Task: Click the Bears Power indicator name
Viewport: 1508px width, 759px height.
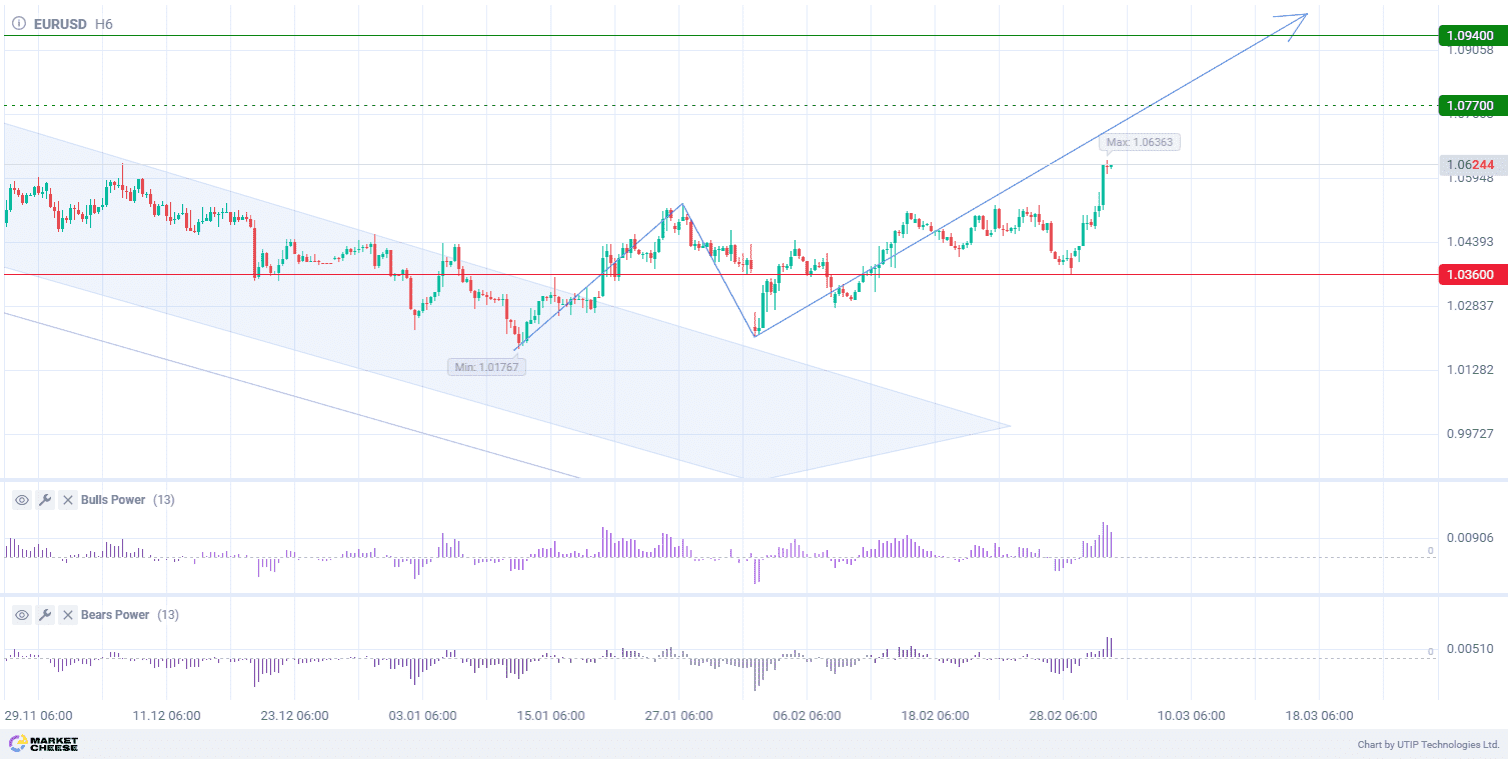Action: pyautogui.click(x=115, y=615)
